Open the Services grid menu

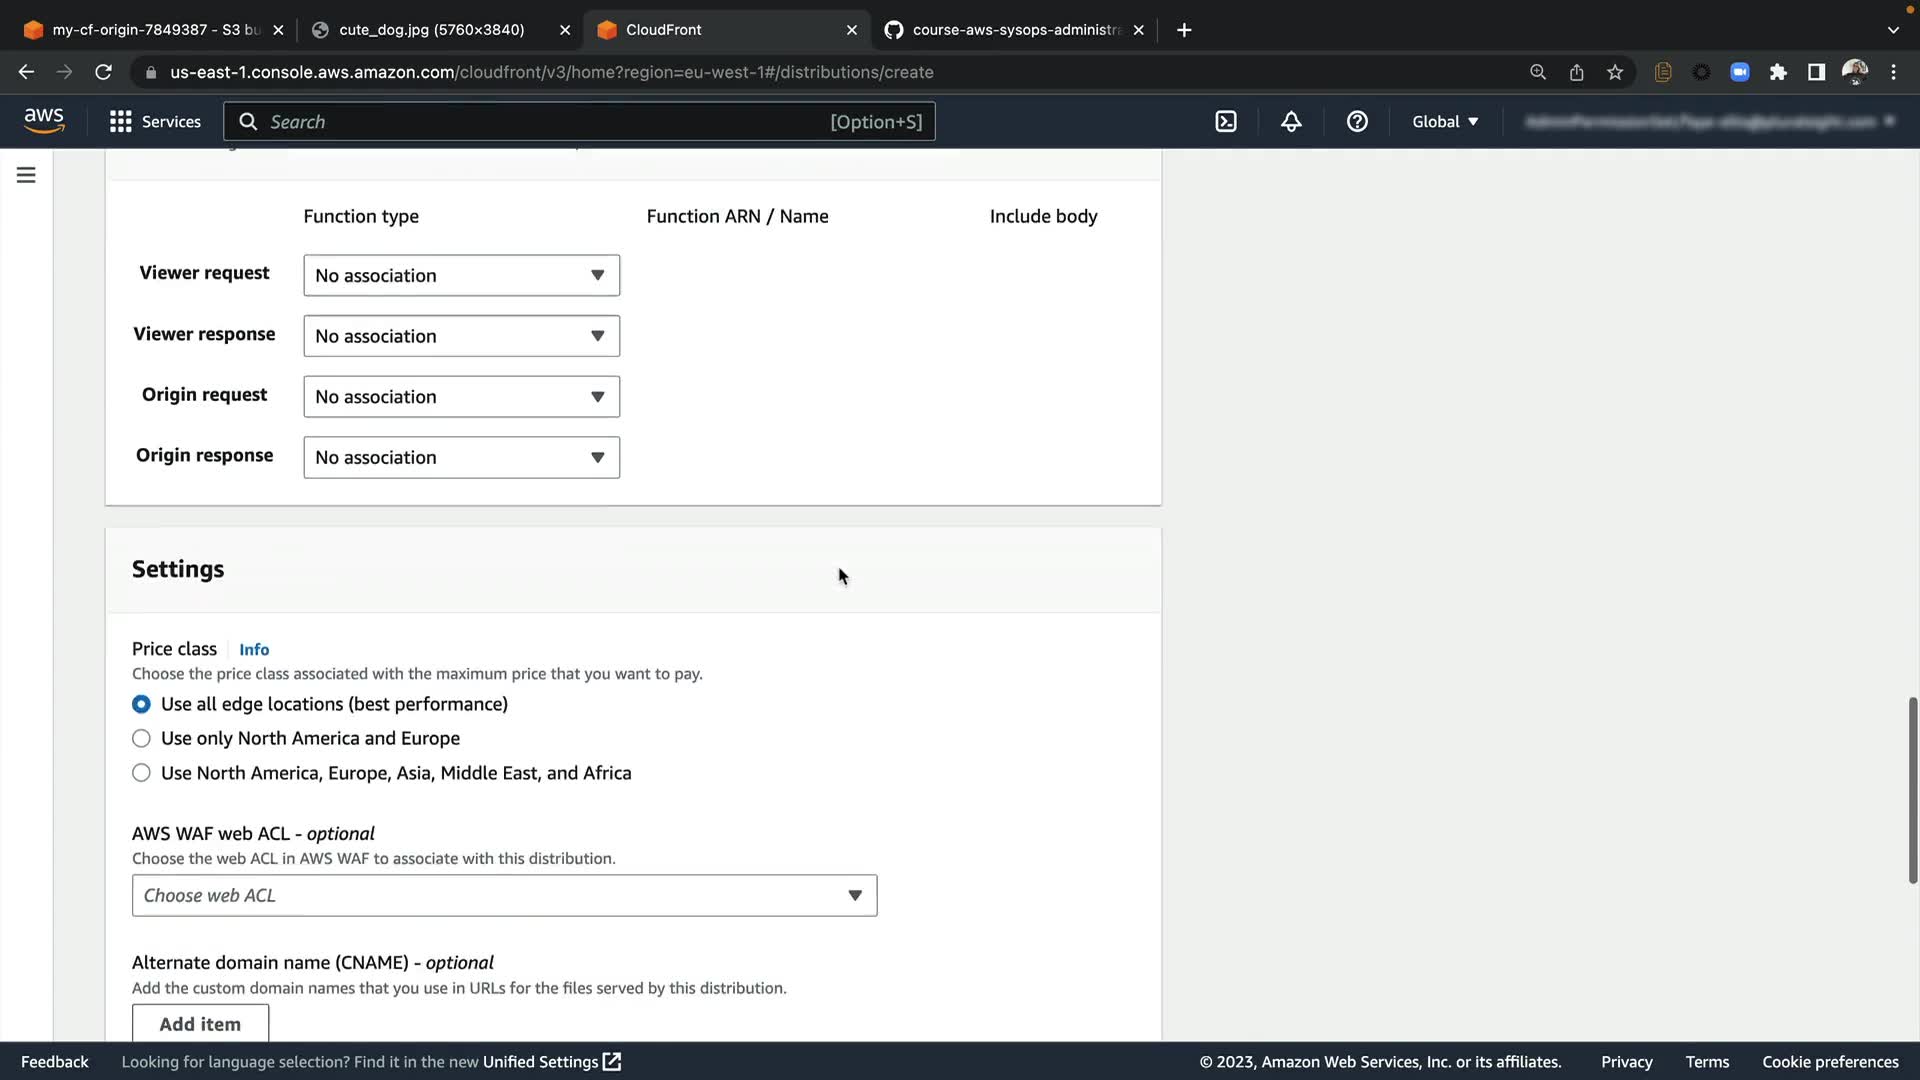(155, 121)
